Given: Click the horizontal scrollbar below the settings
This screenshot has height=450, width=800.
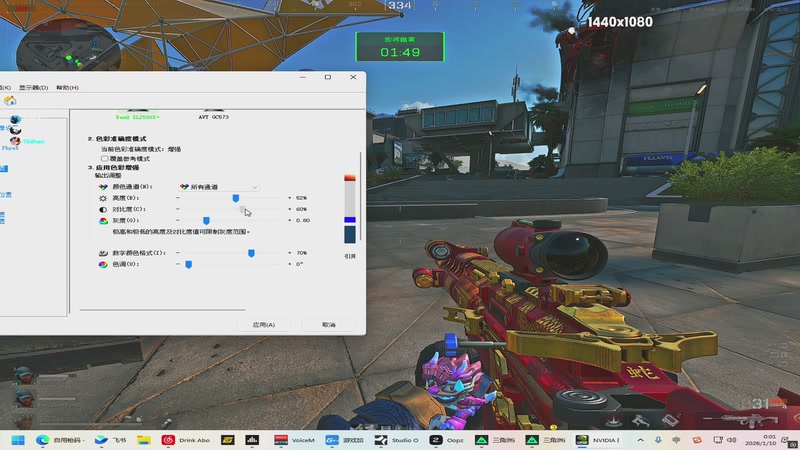Looking at the screenshot, I should coord(162,310).
